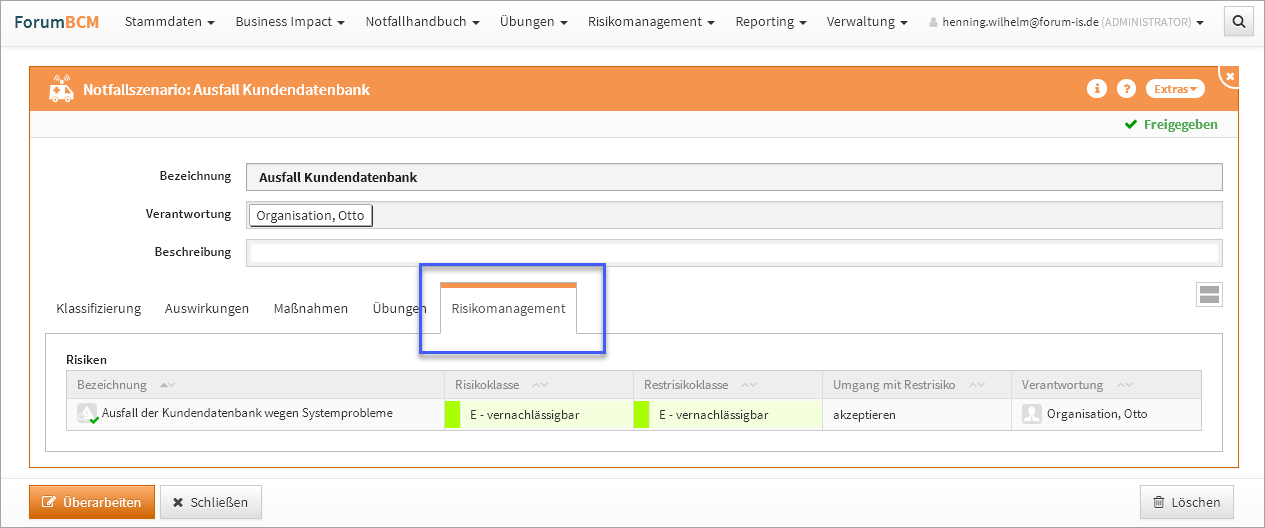1265x528 pixels.
Task: Click Organisation, Otto in Verantwortung column
Action: click(1097, 414)
